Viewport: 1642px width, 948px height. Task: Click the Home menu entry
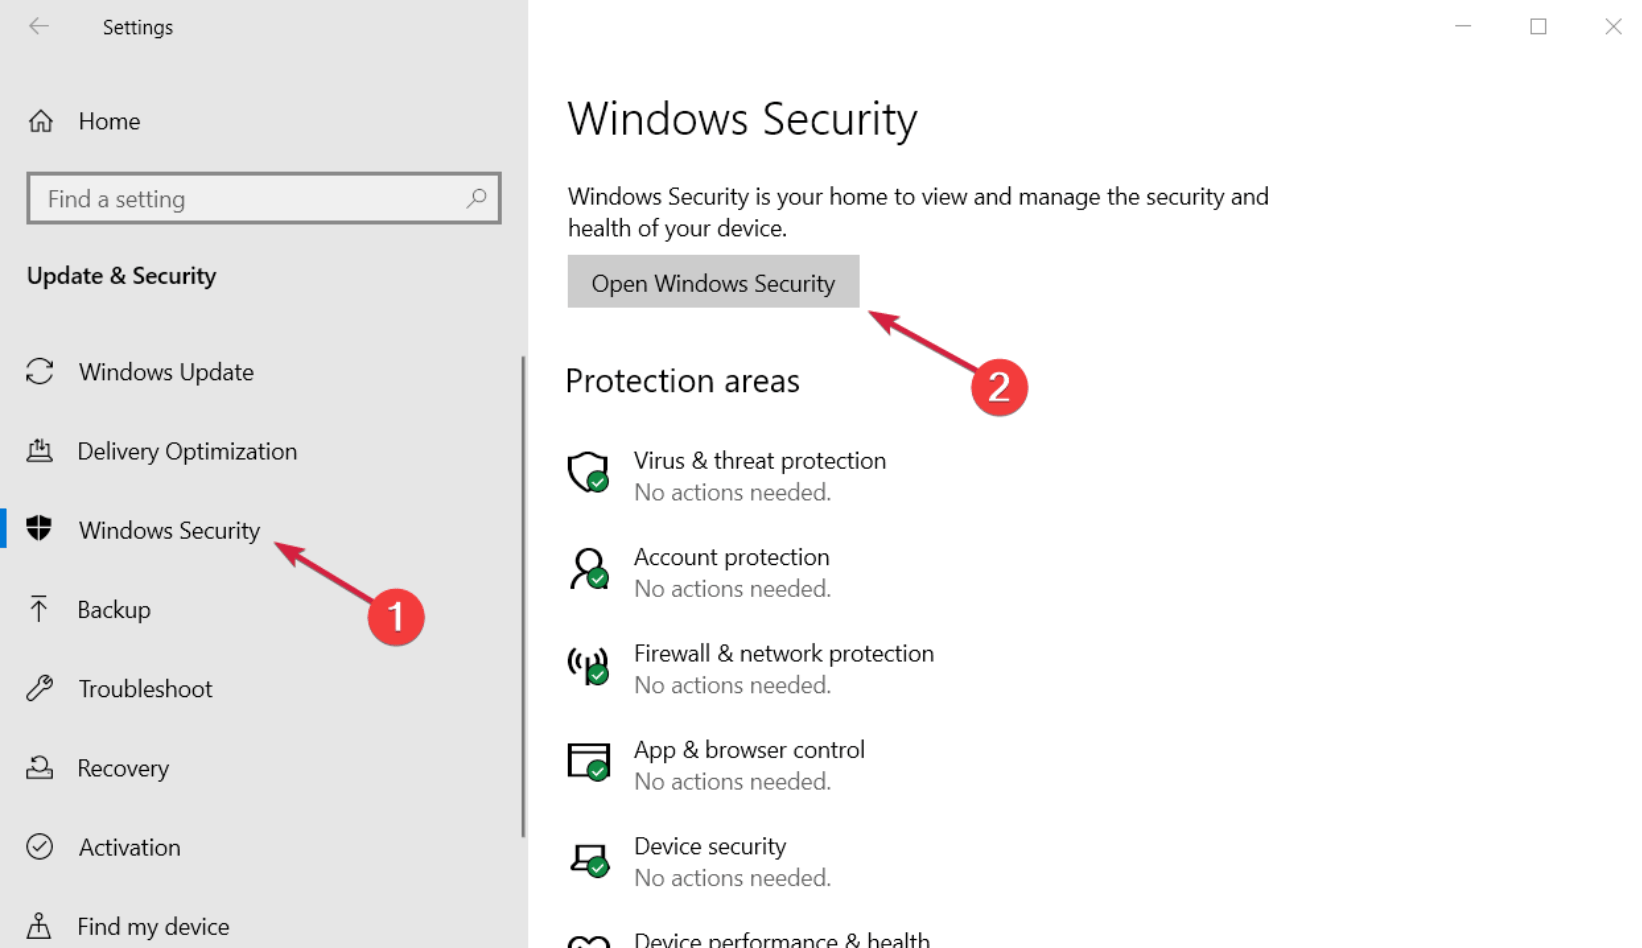109,121
